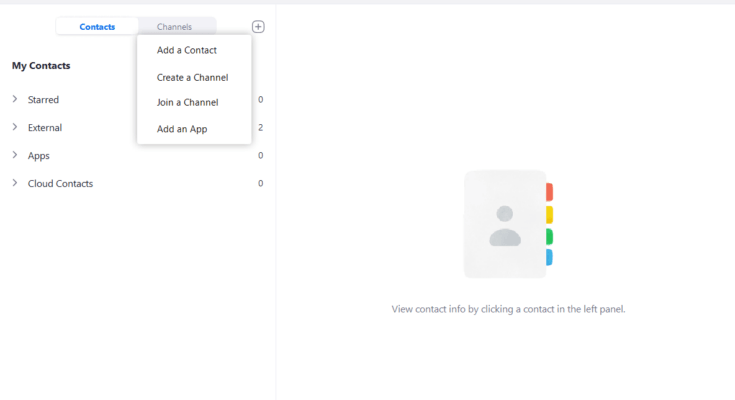Click the address book illustration's person silhouette
Viewport: 735px width, 400px height.
[505, 226]
